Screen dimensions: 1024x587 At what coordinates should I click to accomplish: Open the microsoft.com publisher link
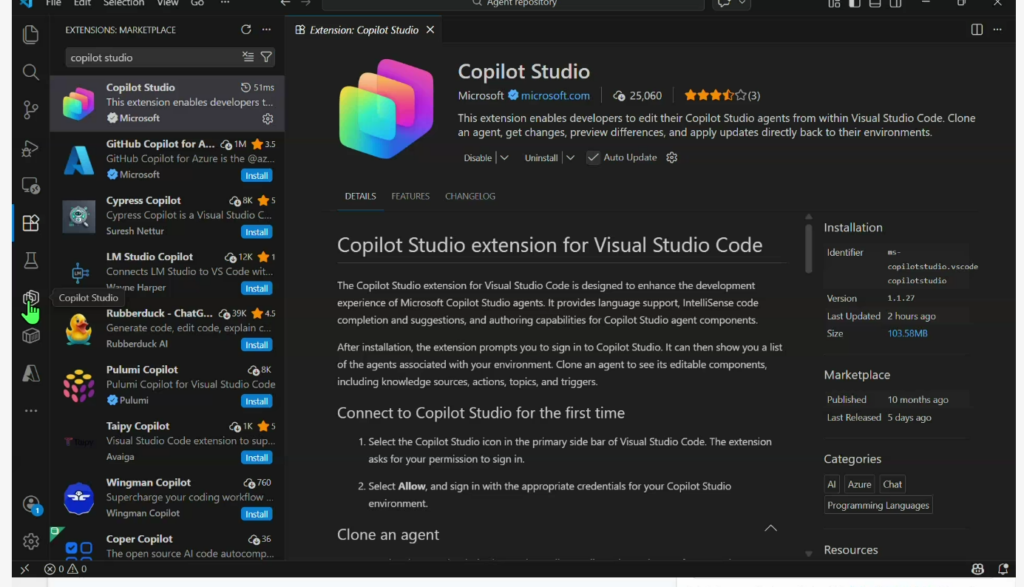tap(555, 96)
